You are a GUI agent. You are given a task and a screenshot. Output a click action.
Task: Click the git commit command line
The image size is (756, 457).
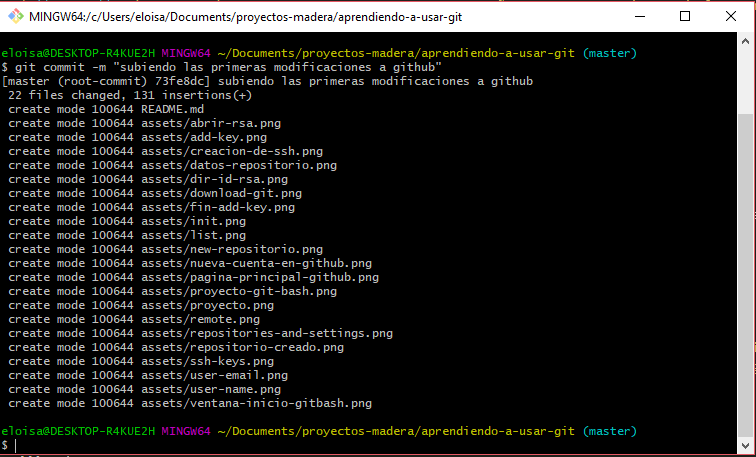pyautogui.click(x=228, y=67)
